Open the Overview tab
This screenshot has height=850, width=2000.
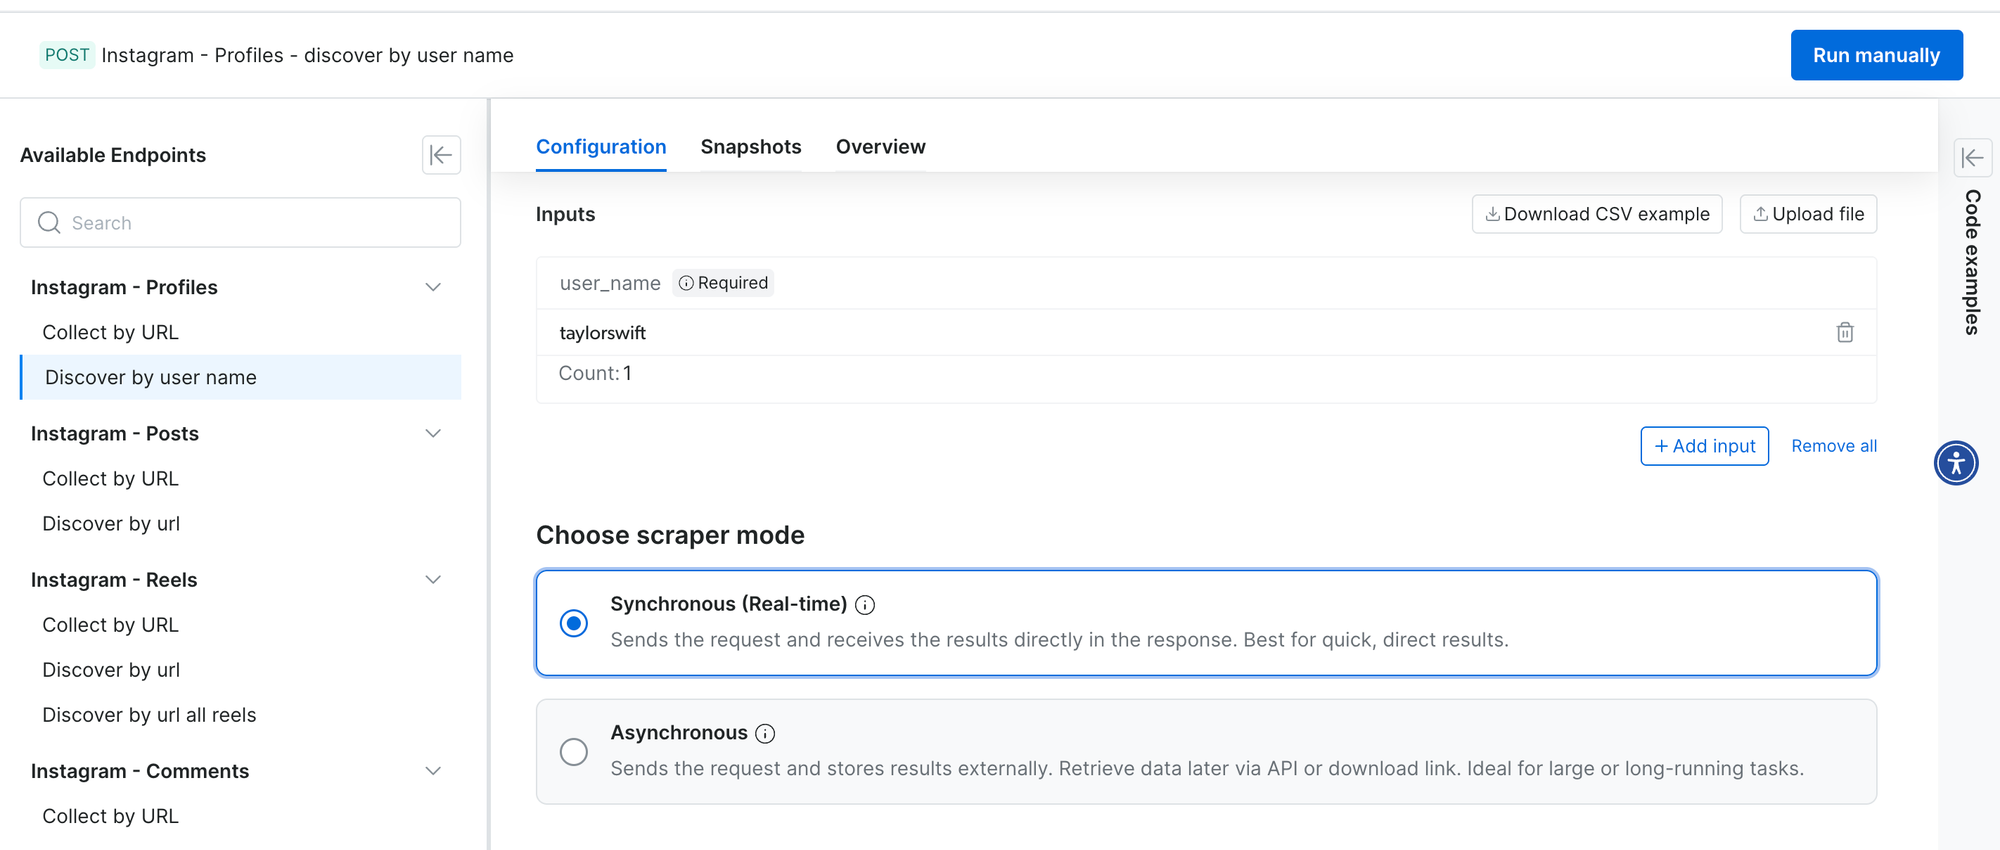tap(880, 147)
